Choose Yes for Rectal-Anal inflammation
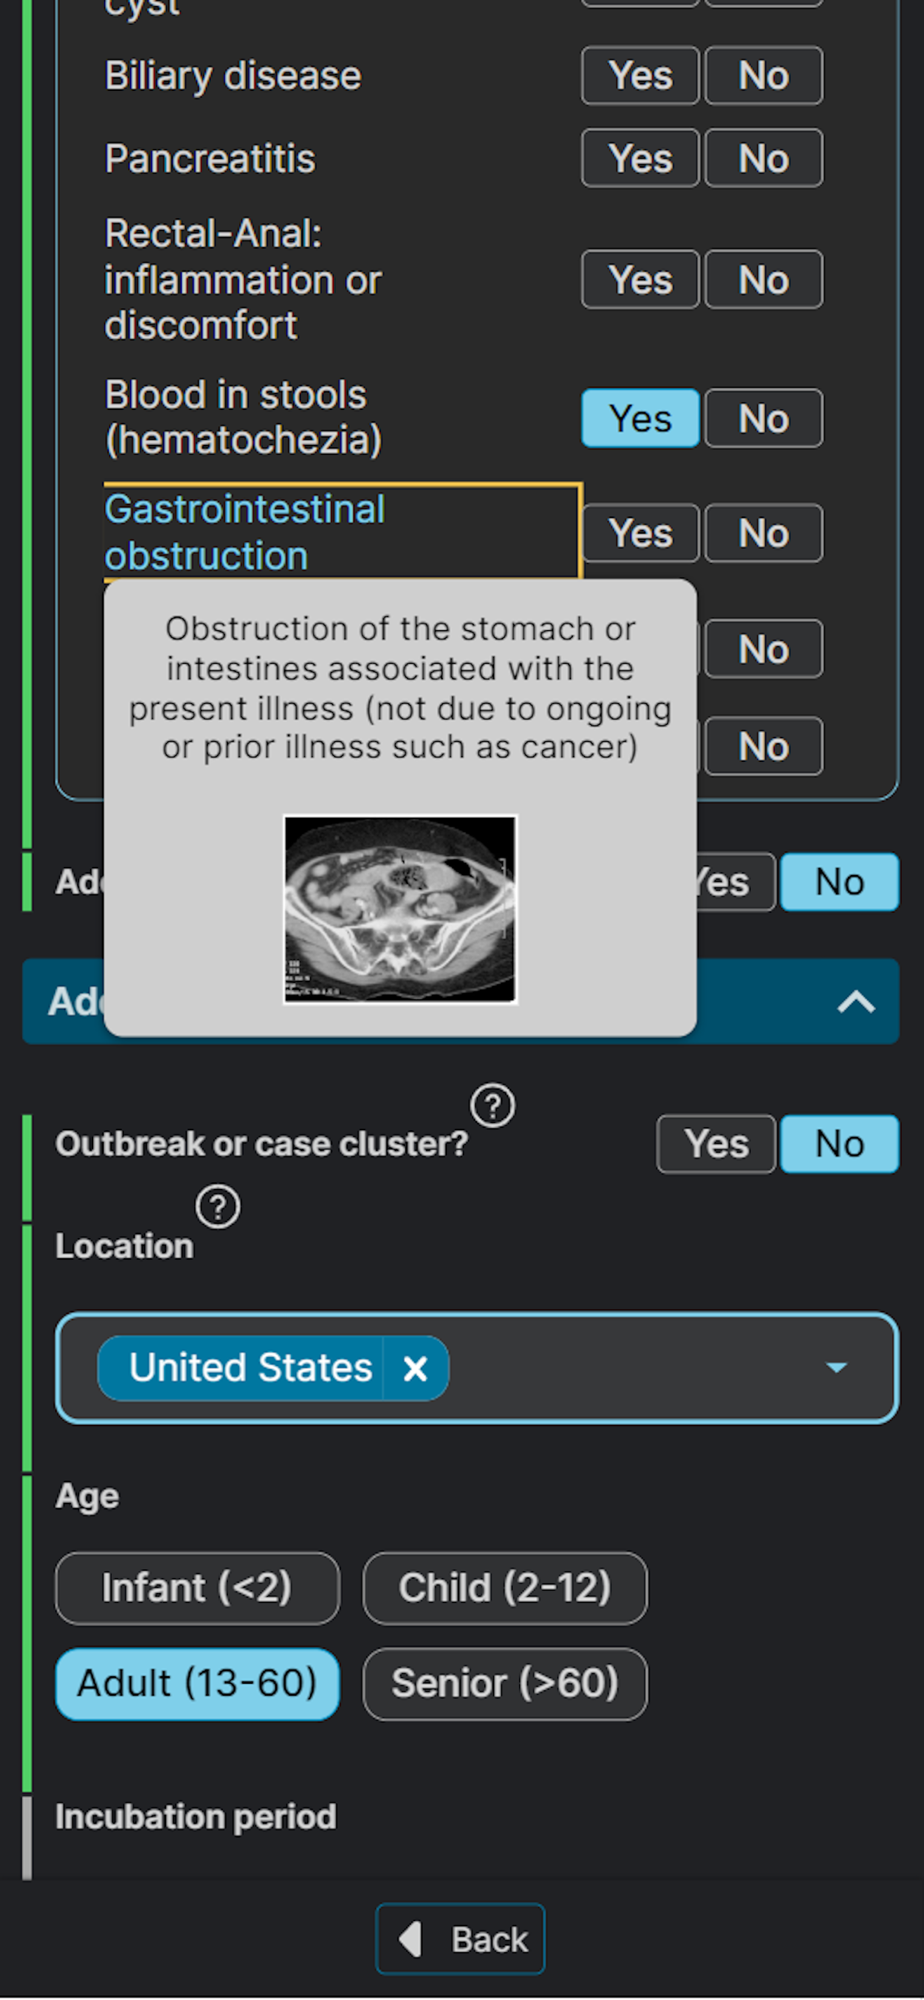This screenshot has width=924, height=2000. click(x=640, y=280)
